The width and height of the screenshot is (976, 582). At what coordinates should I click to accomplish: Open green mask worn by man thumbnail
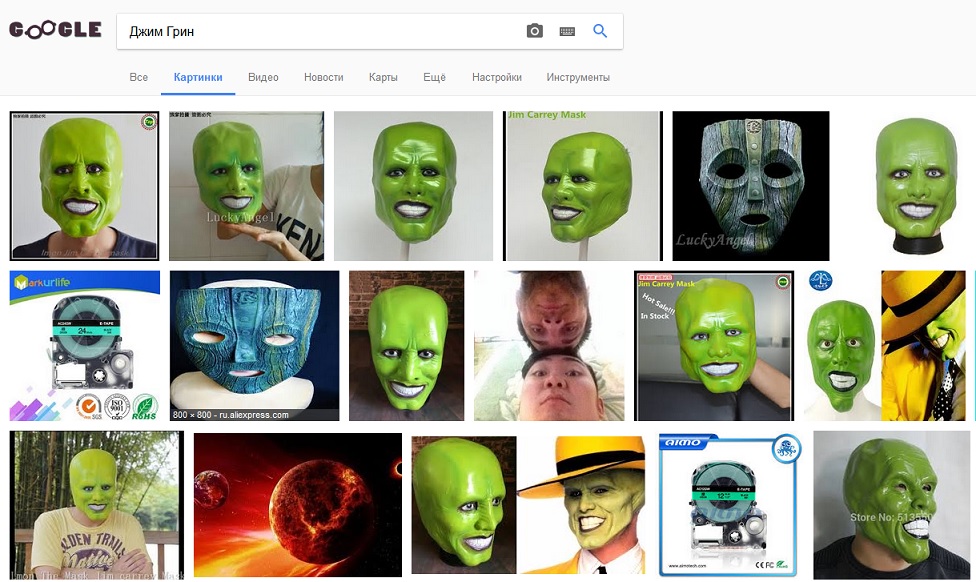pos(85,185)
